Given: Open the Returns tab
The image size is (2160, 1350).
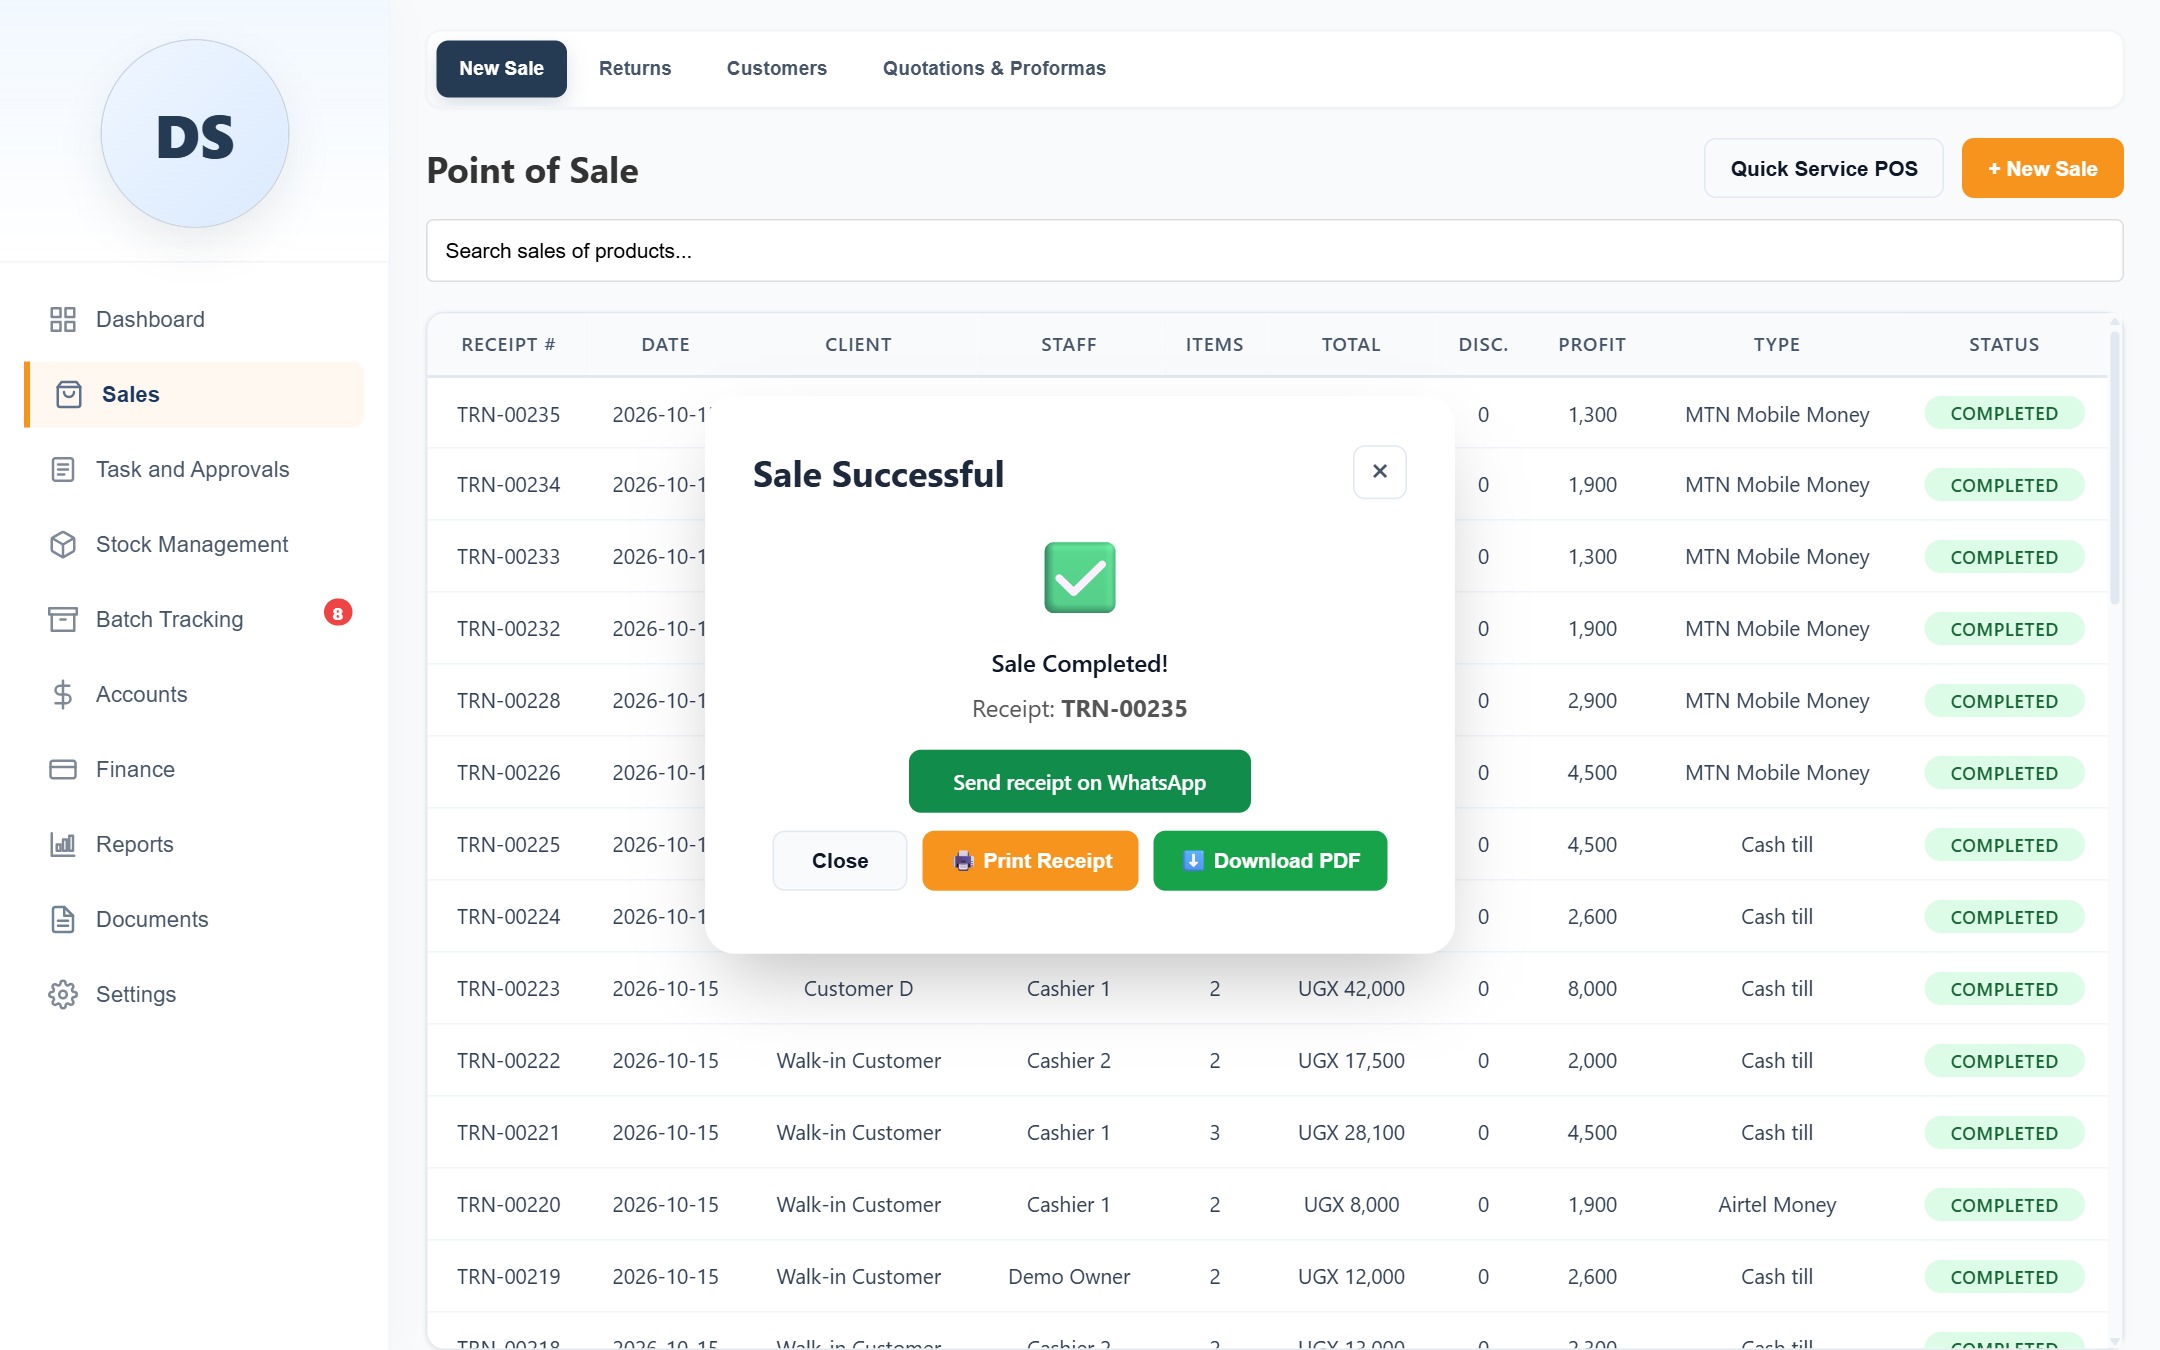Looking at the screenshot, I should click(x=635, y=68).
